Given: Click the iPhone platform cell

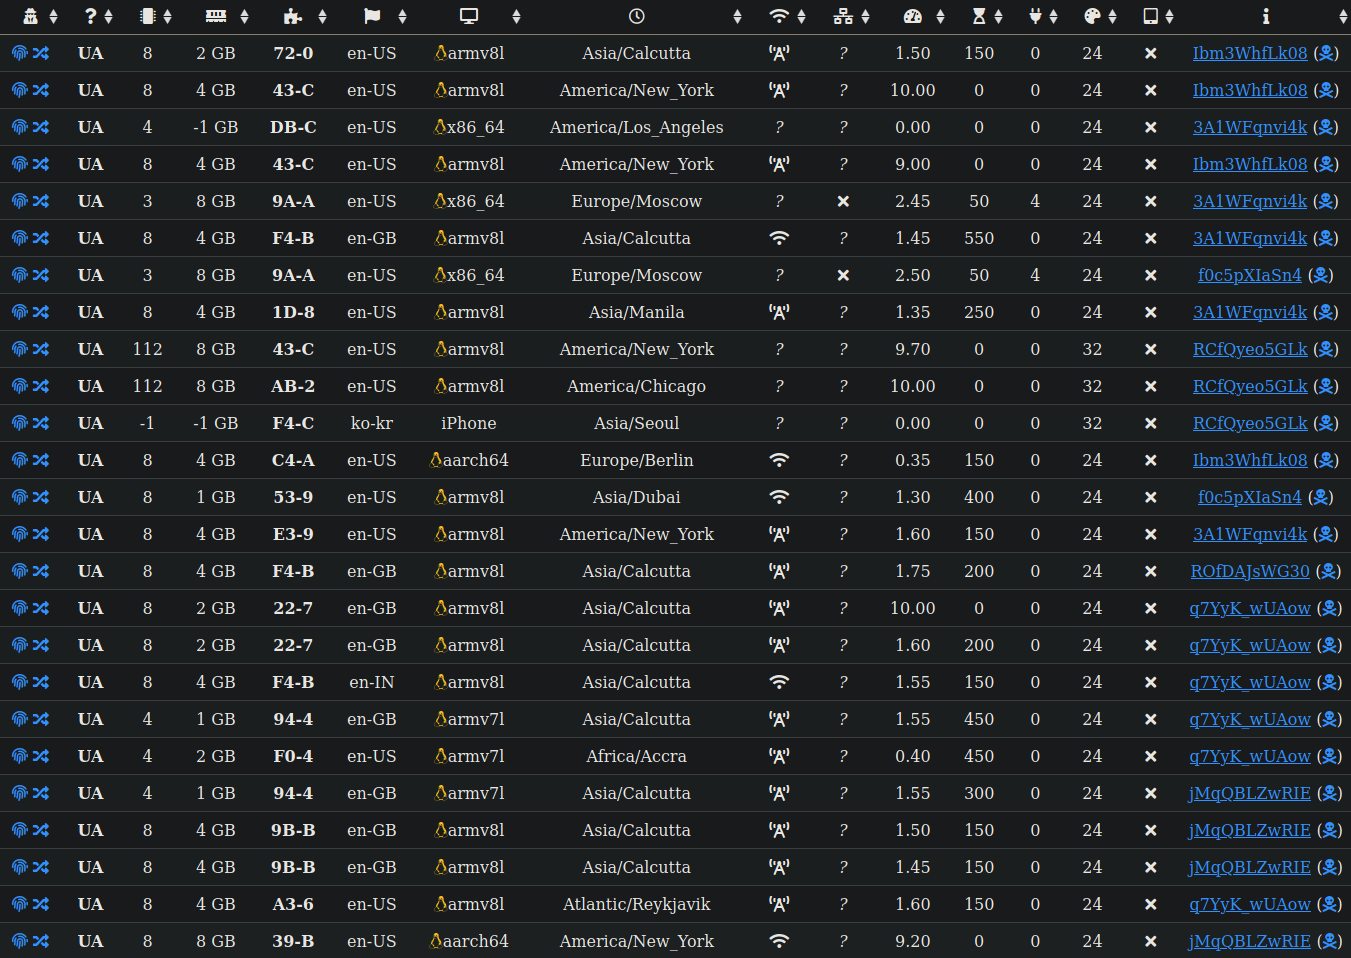Looking at the screenshot, I should coord(469,423).
